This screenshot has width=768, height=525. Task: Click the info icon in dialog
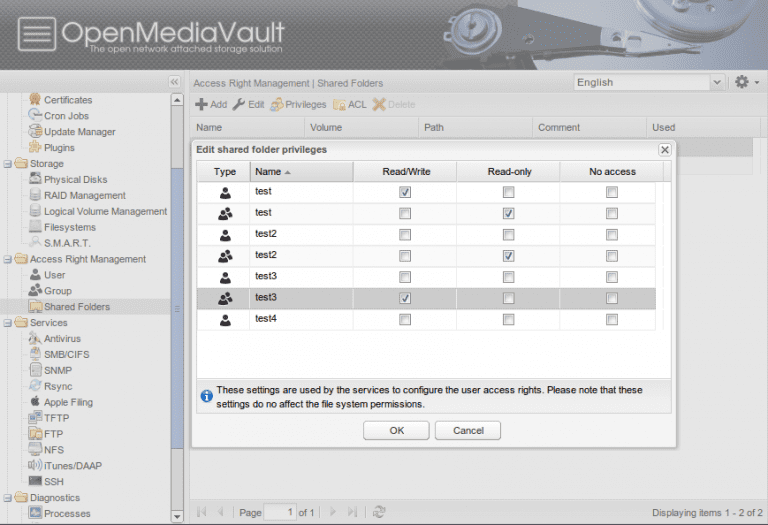click(x=206, y=396)
